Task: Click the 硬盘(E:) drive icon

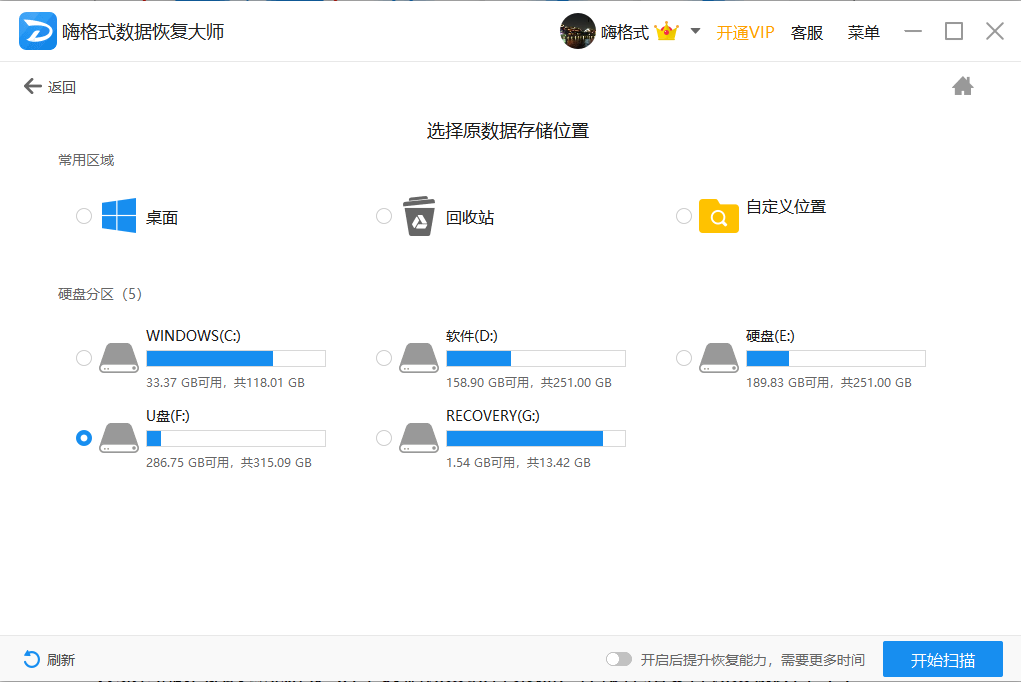Action: (719, 358)
